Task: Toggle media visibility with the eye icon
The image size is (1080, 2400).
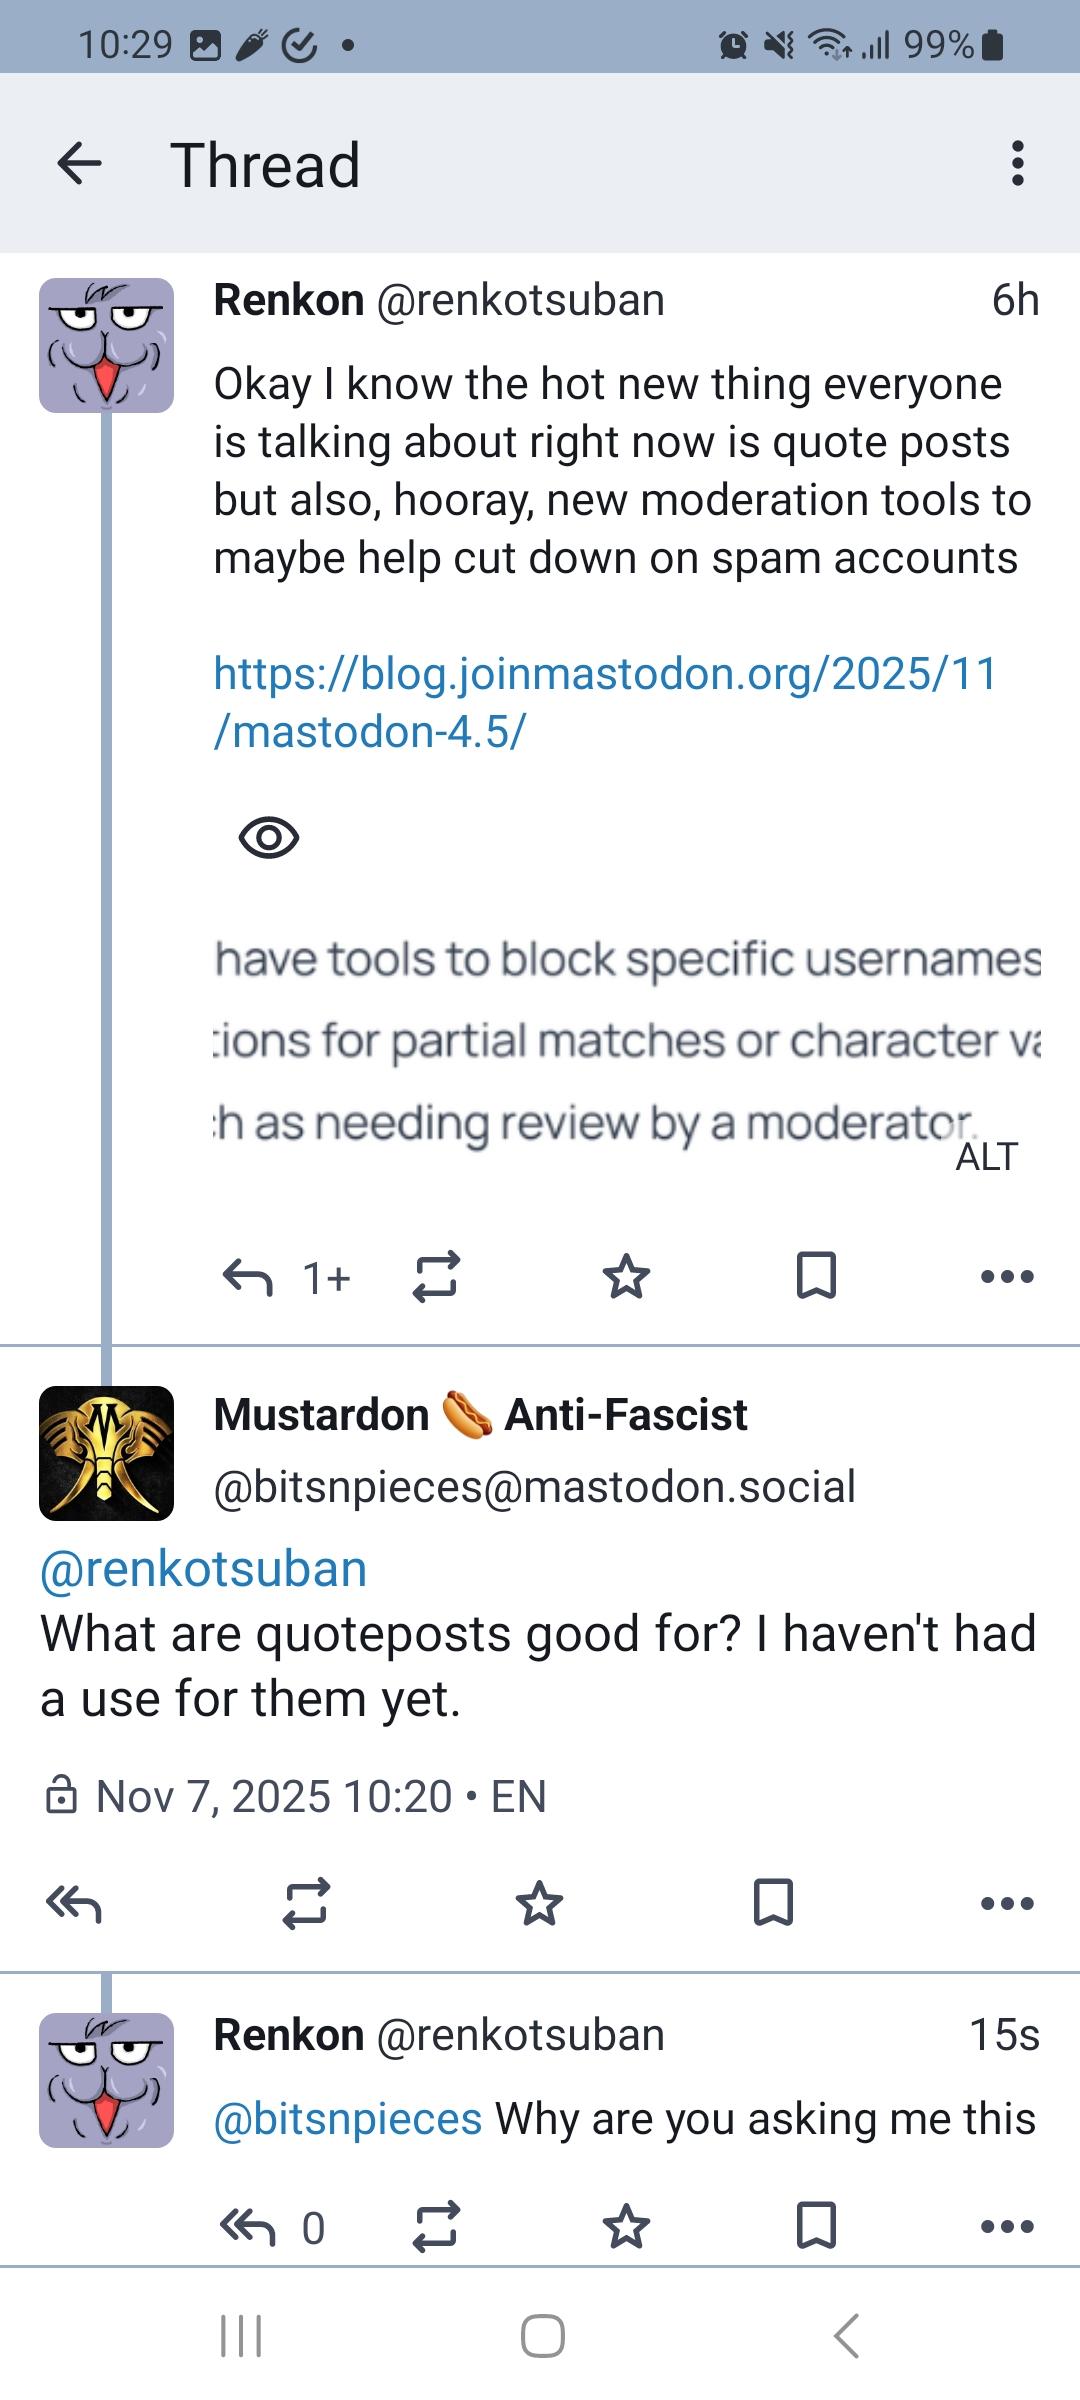Action: coord(269,838)
